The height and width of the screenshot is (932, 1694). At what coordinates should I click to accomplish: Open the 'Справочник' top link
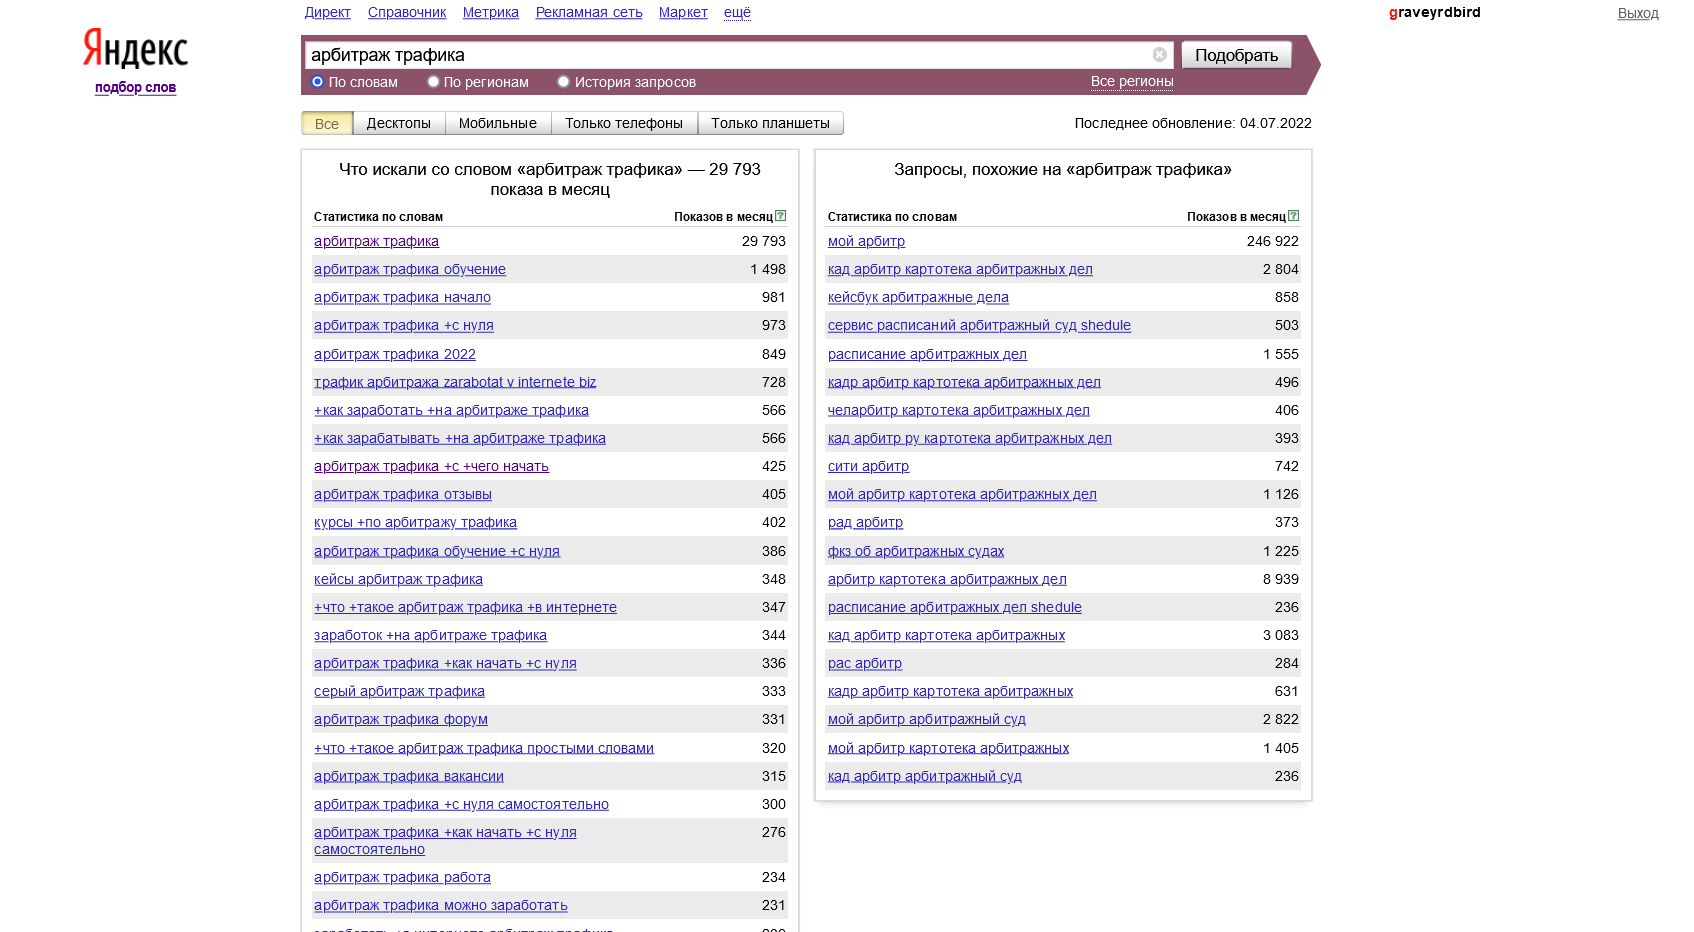pyautogui.click(x=407, y=12)
